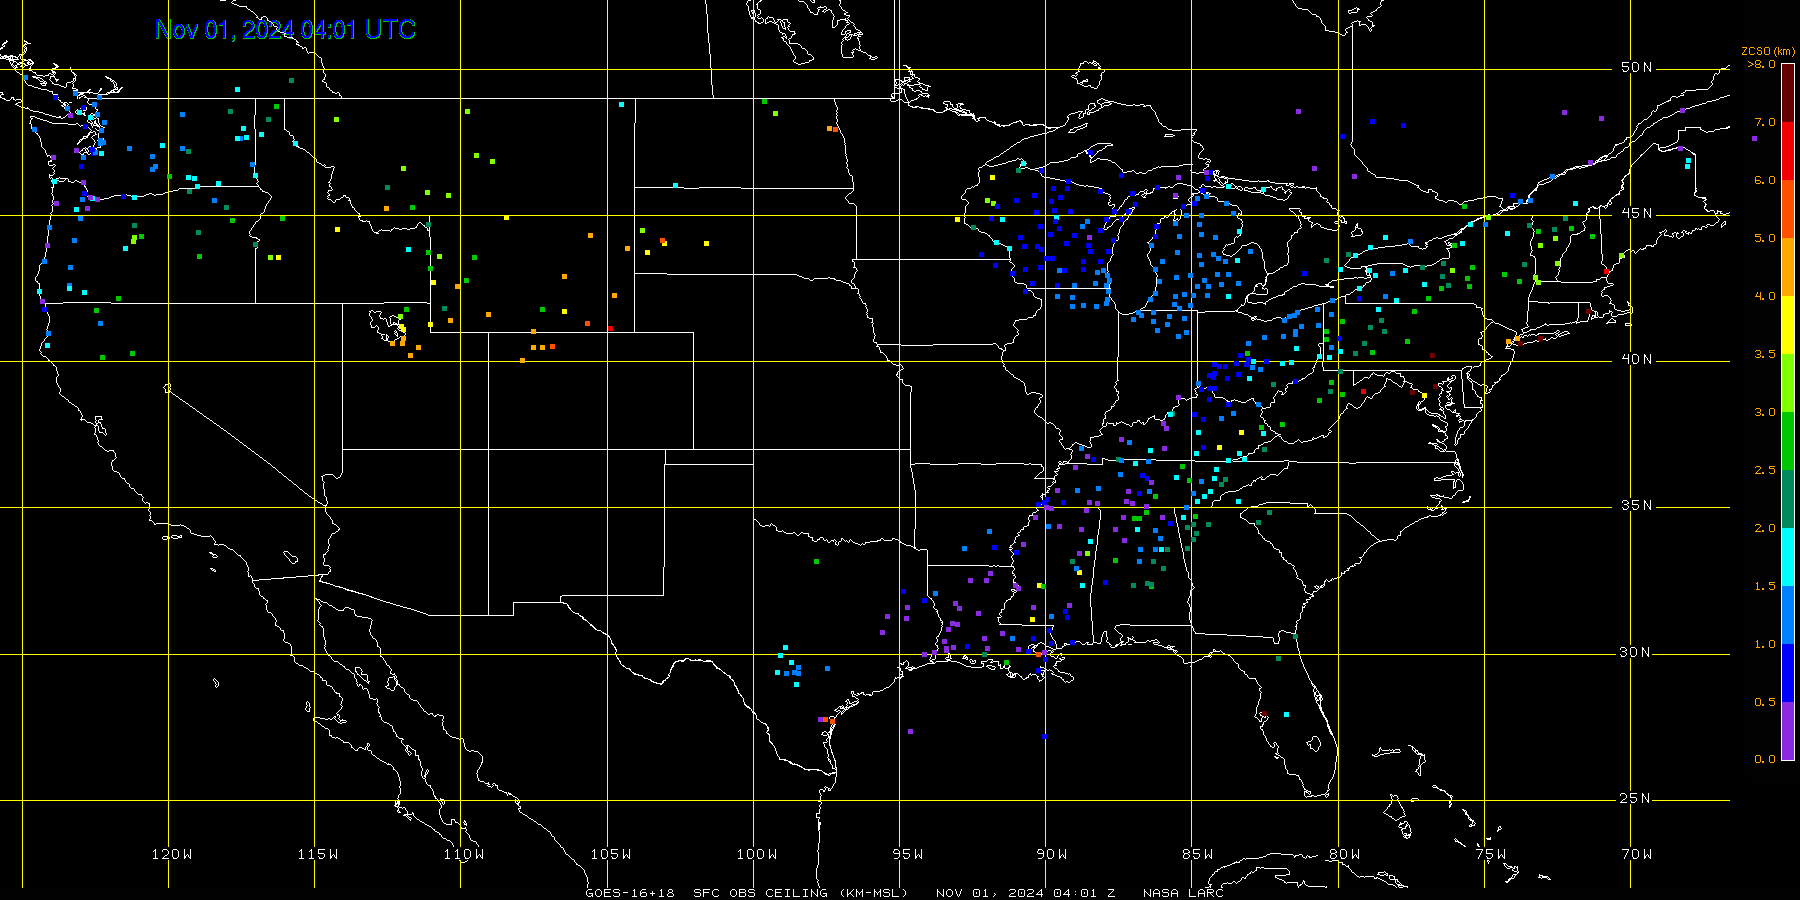Click the yellow segment of the color bar
The width and height of the screenshot is (1800, 900).
[1788, 325]
